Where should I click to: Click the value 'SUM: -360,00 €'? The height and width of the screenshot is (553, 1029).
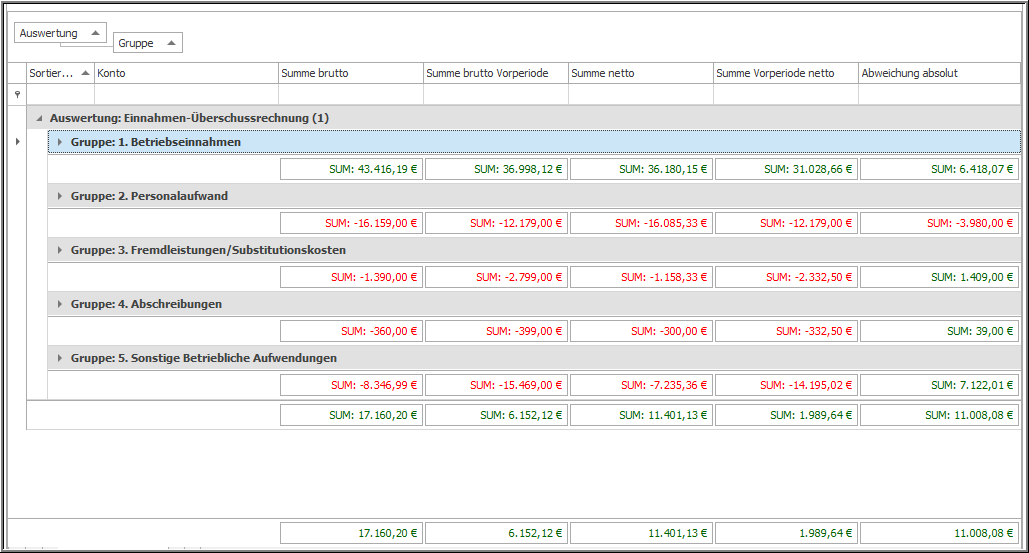pos(379,331)
